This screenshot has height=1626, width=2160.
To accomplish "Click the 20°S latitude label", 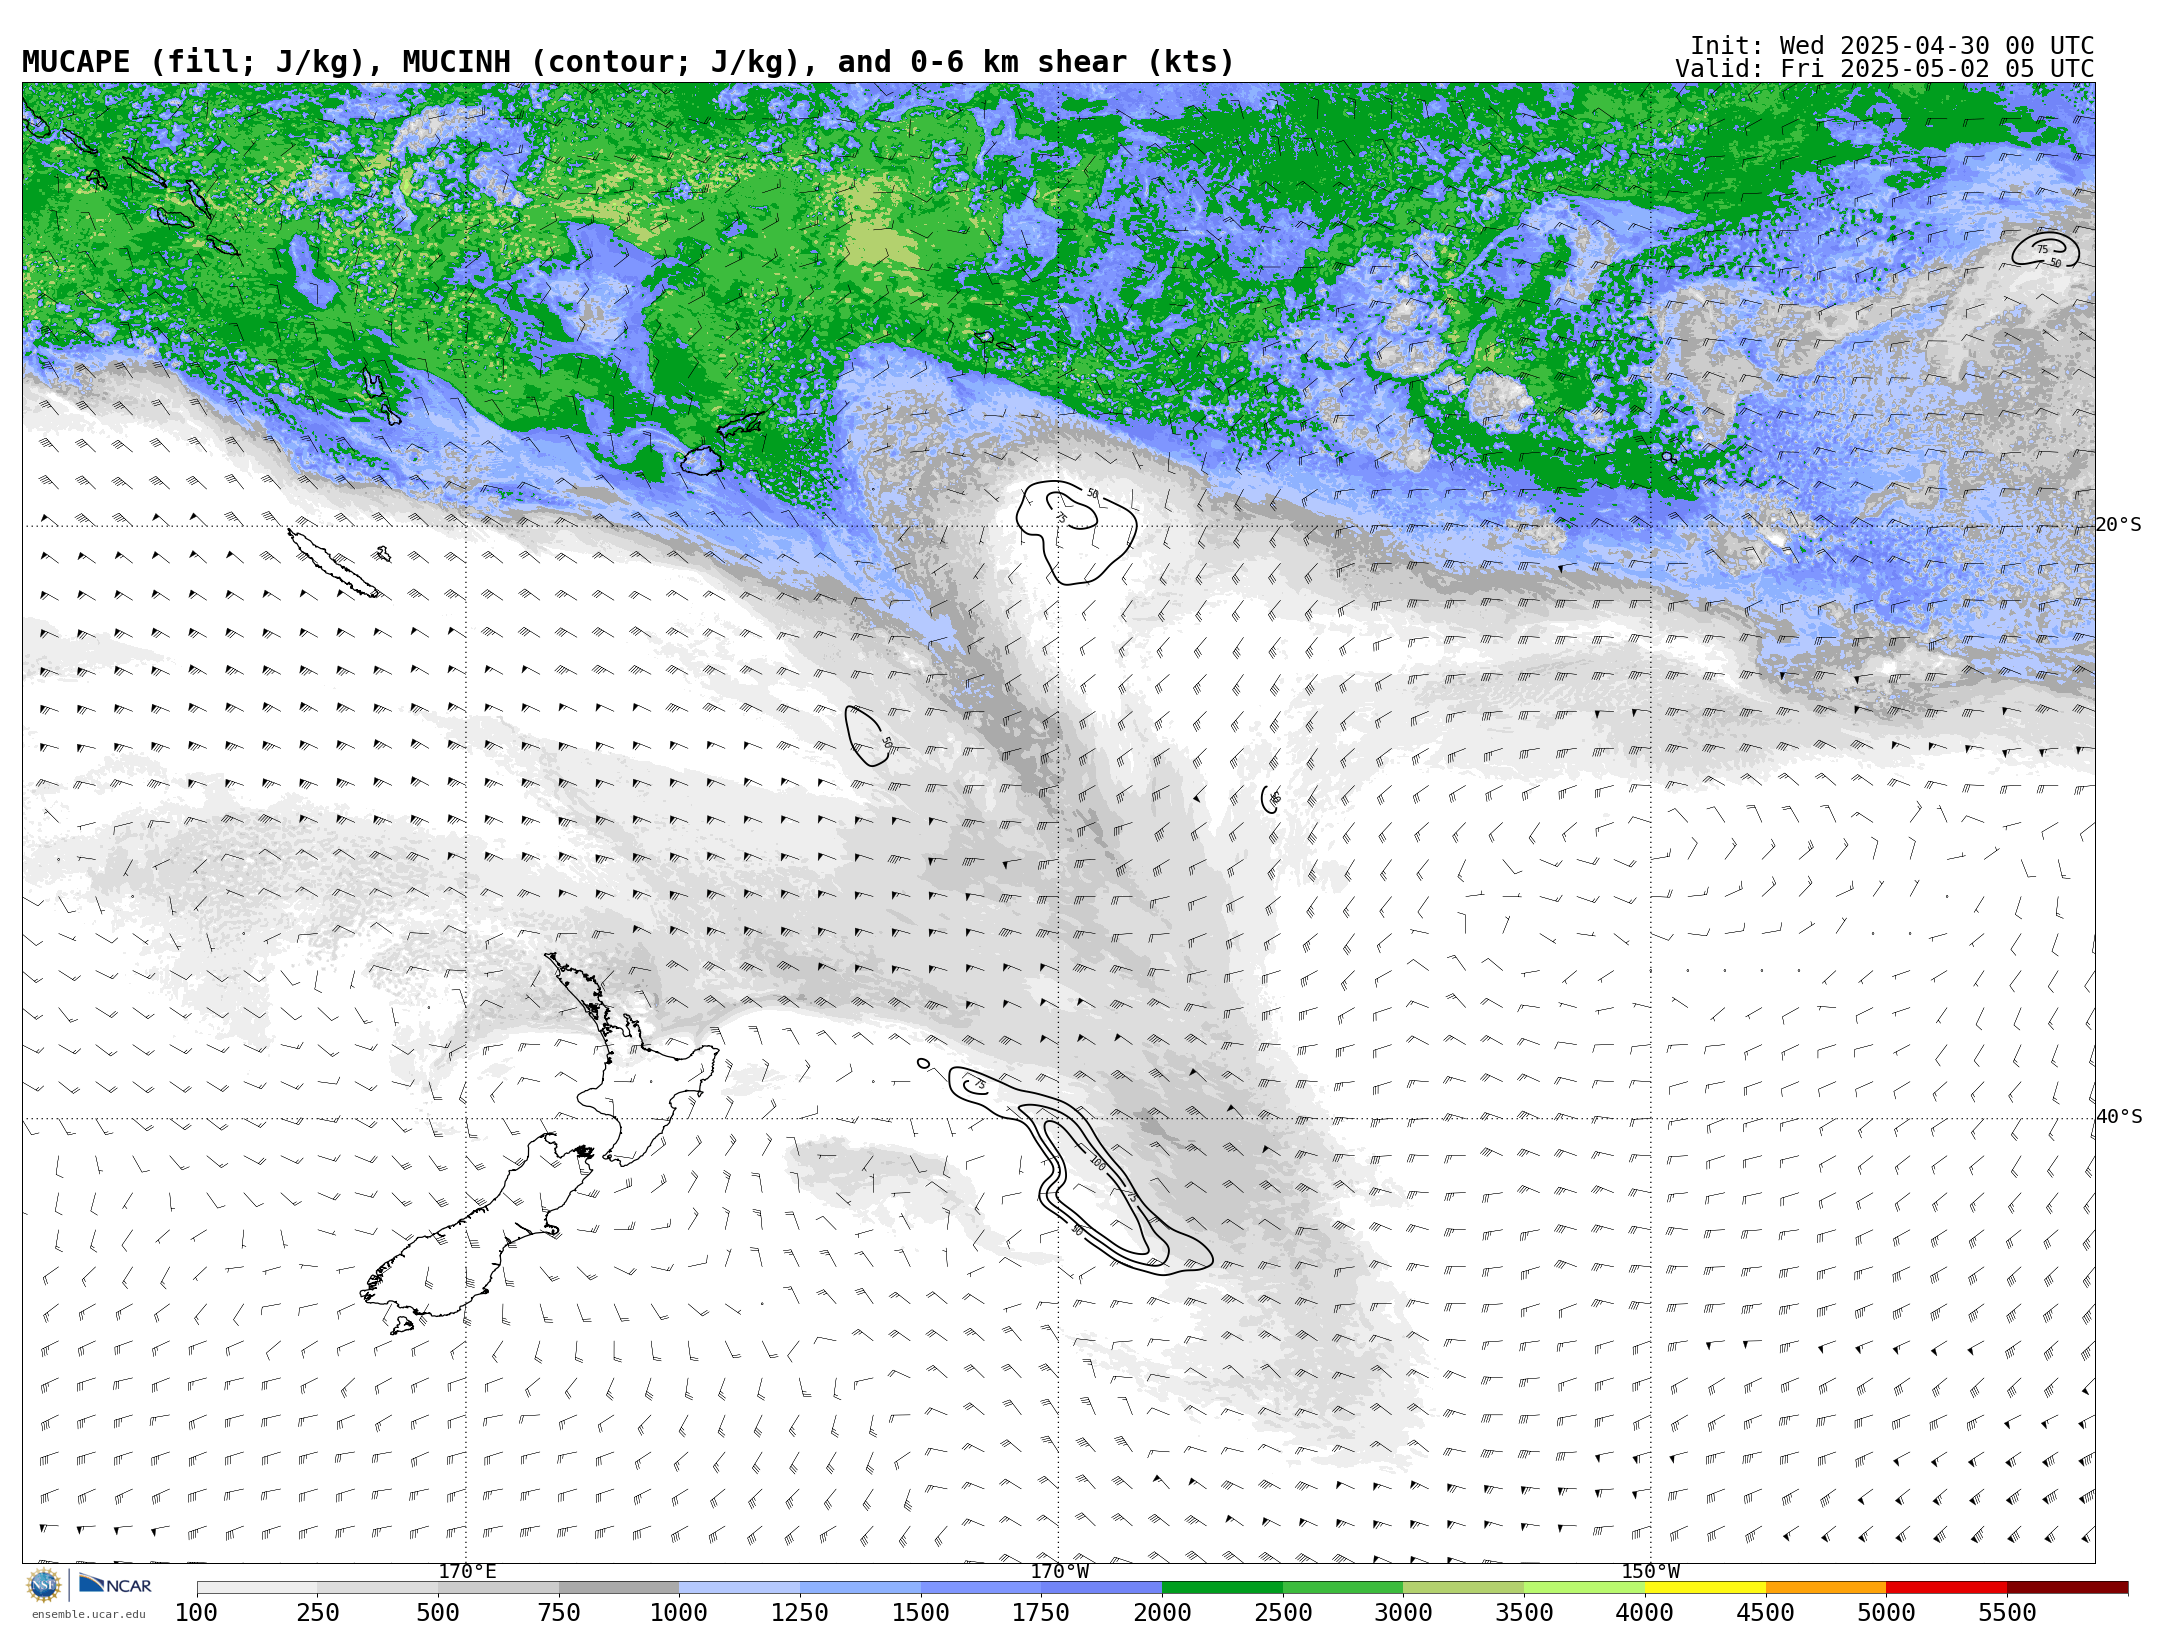I will coord(2119,525).
